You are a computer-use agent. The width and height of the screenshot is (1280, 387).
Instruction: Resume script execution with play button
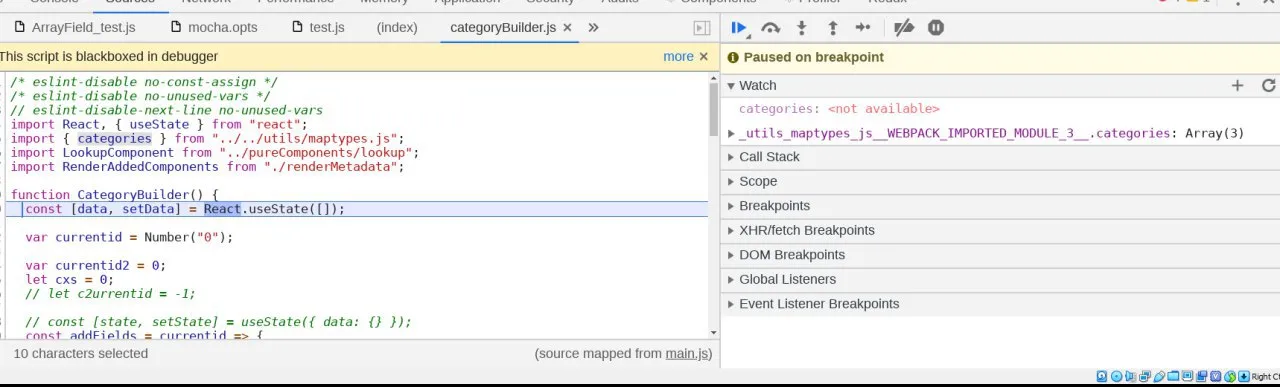(x=739, y=28)
